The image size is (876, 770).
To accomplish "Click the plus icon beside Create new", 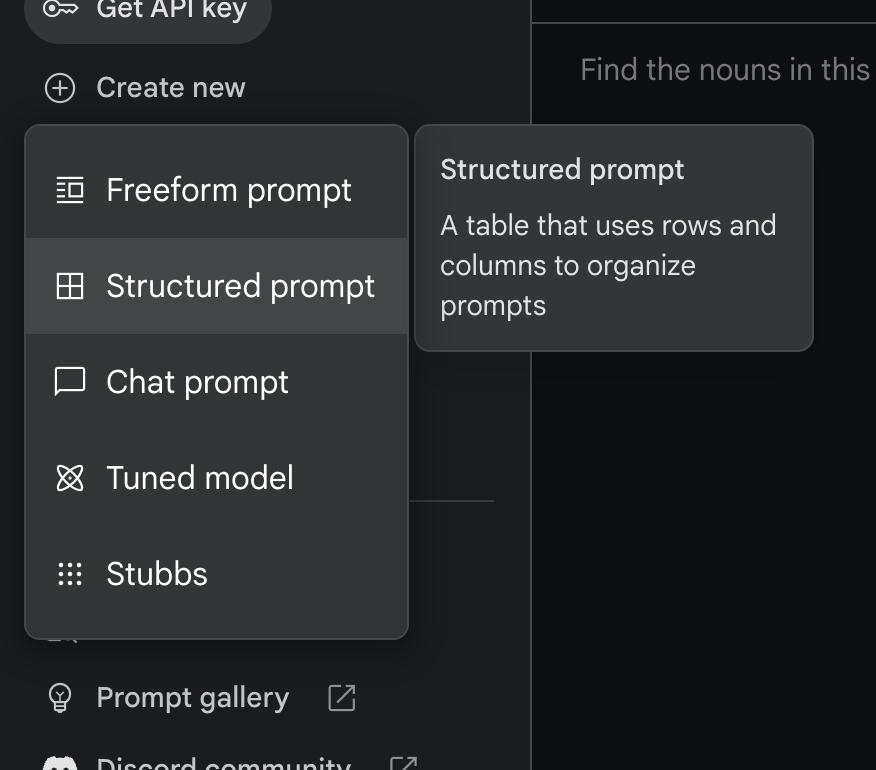I will (x=60, y=88).
